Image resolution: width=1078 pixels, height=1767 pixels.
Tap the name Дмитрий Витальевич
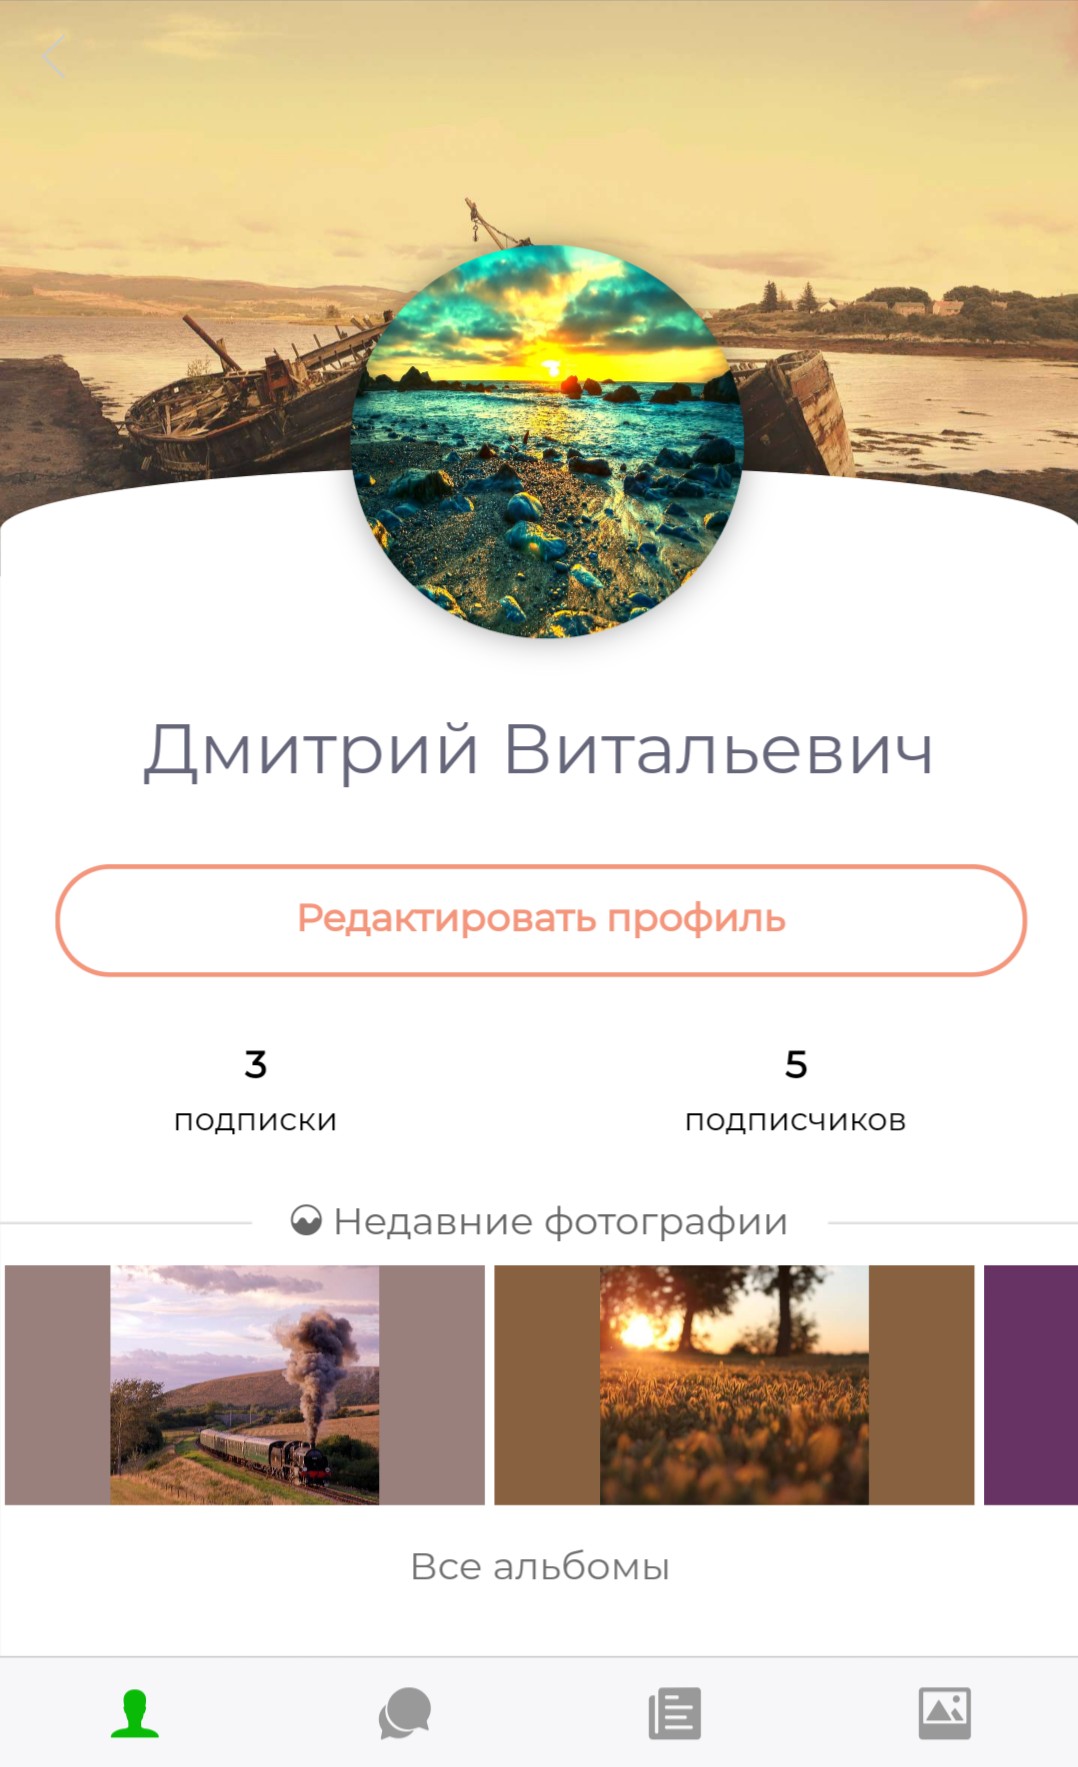coord(539,750)
